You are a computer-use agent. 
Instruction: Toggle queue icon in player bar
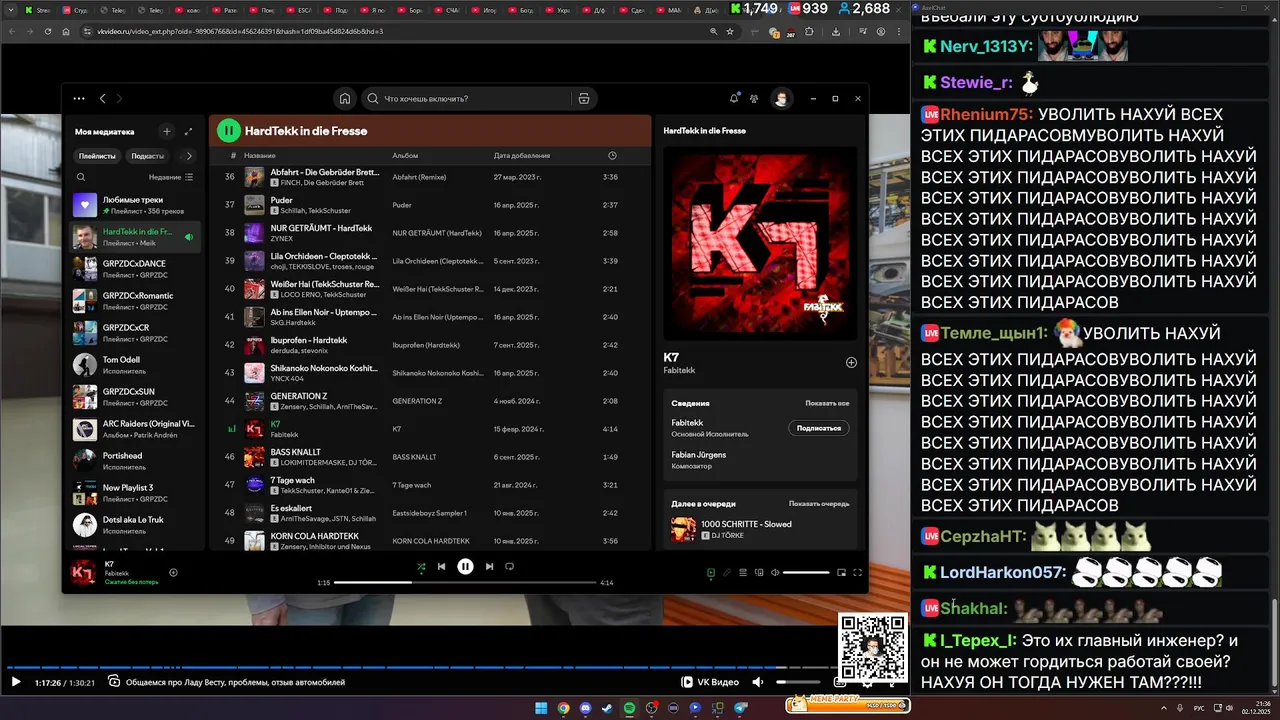(x=743, y=573)
